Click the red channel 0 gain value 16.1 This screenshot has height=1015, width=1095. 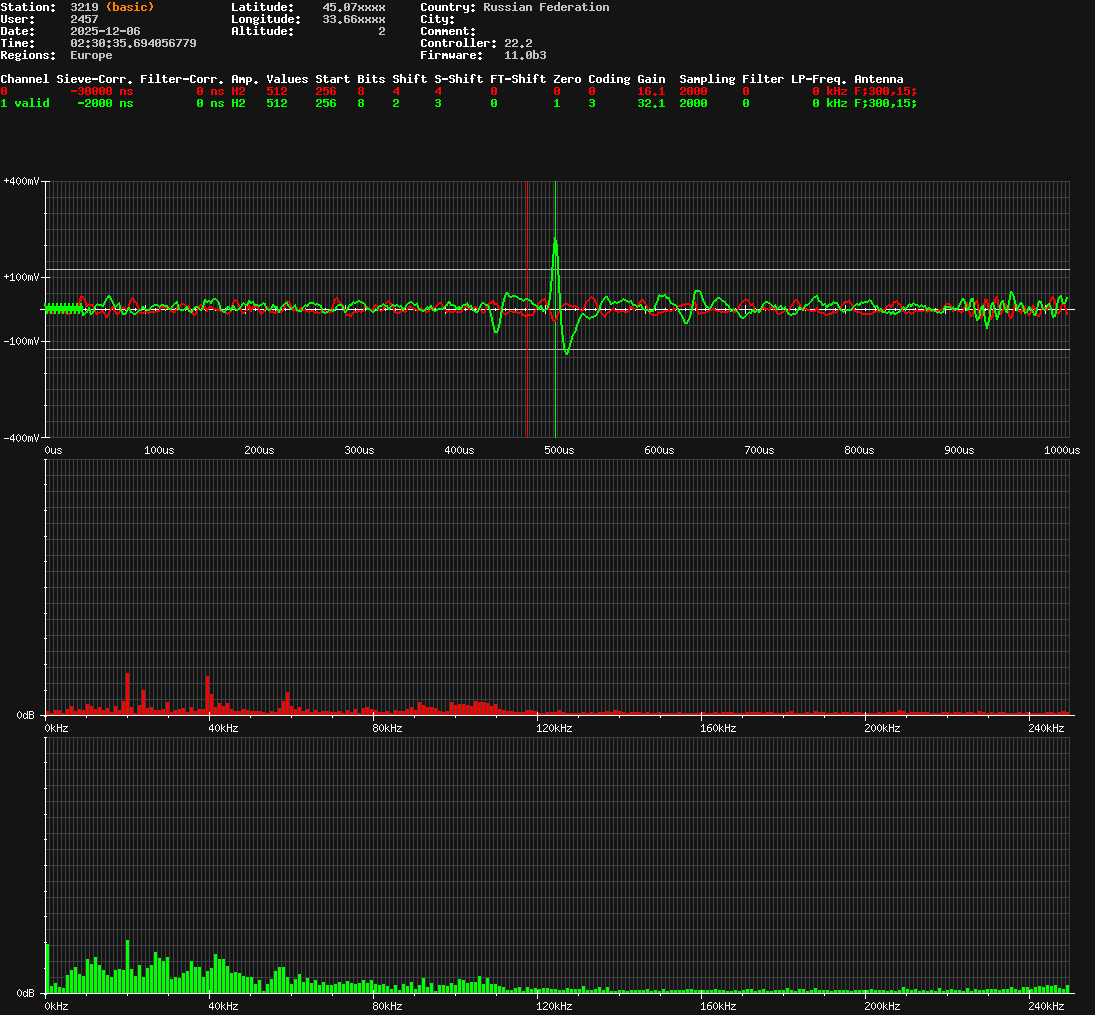(x=651, y=91)
